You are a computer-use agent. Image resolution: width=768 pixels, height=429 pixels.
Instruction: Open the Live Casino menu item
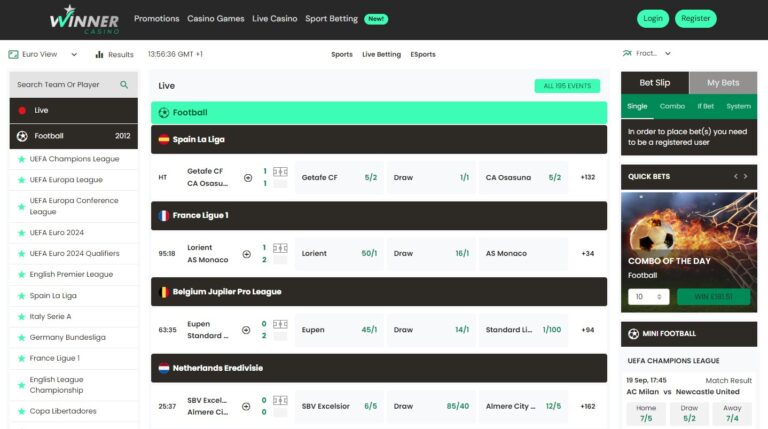click(274, 19)
